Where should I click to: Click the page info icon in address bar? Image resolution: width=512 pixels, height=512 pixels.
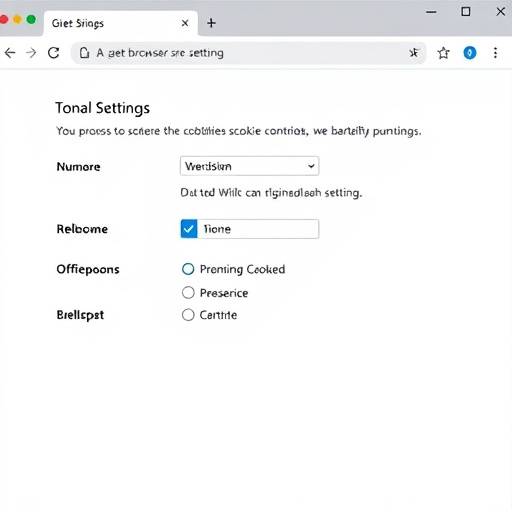coord(84,53)
